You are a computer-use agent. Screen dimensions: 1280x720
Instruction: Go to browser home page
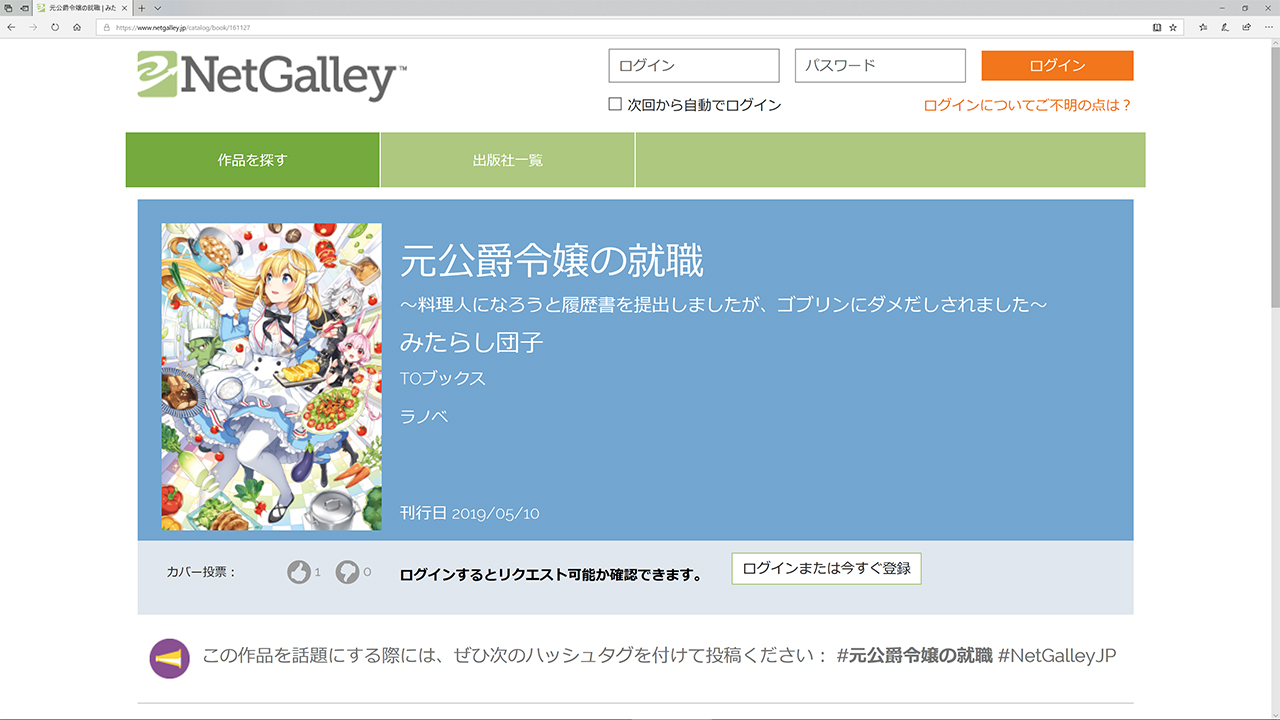pyautogui.click(x=76, y=28)
